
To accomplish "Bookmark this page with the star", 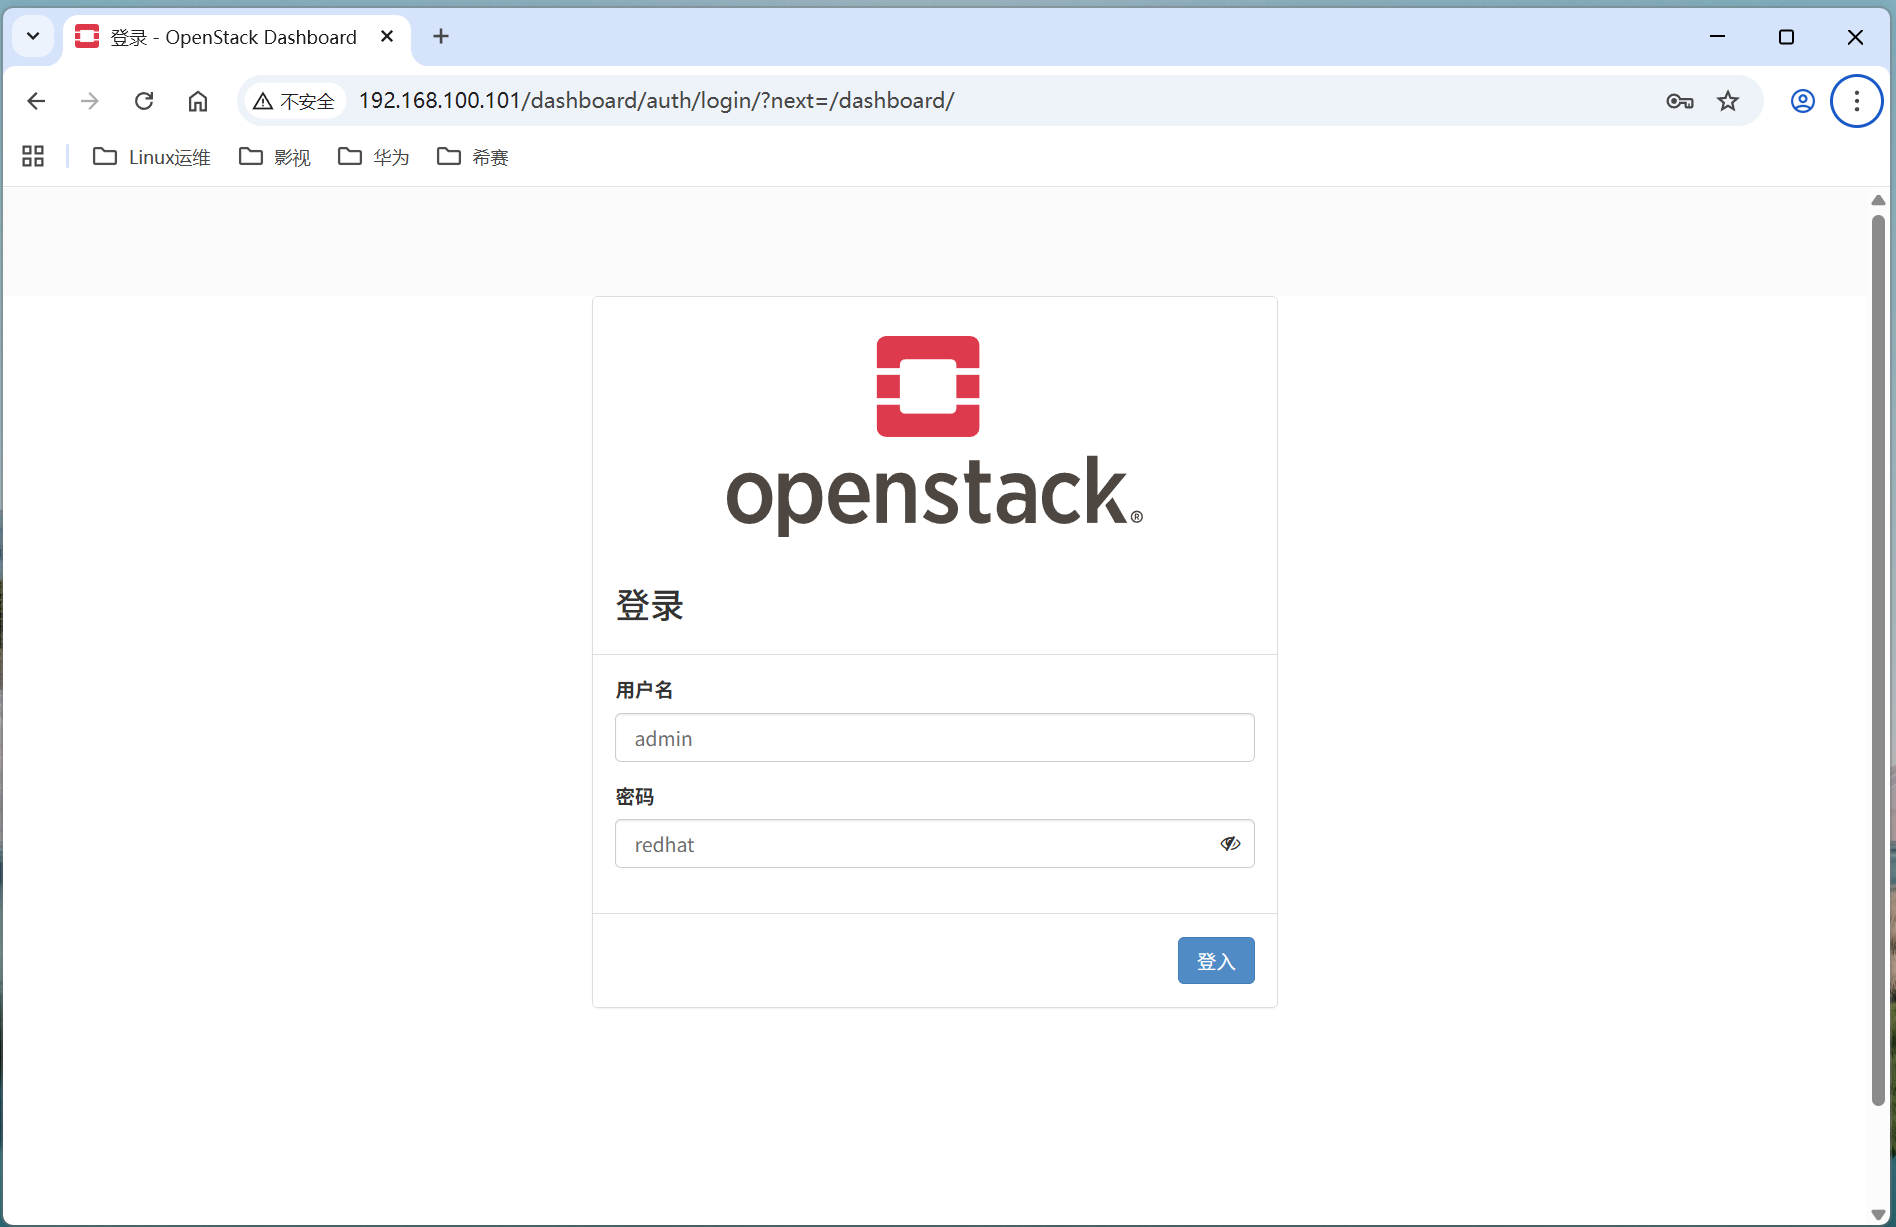I will pos(1728,101).
